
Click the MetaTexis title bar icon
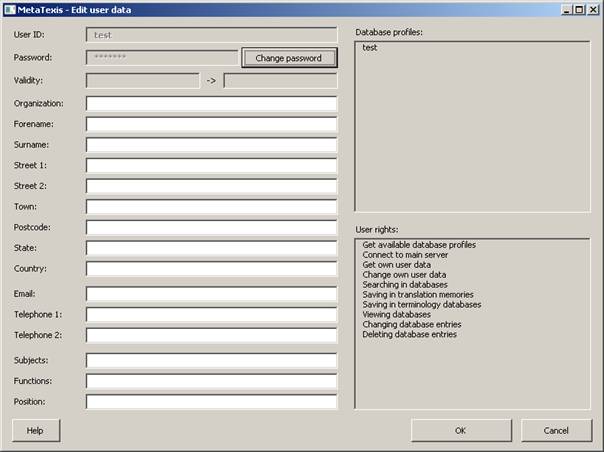[10, 10]
